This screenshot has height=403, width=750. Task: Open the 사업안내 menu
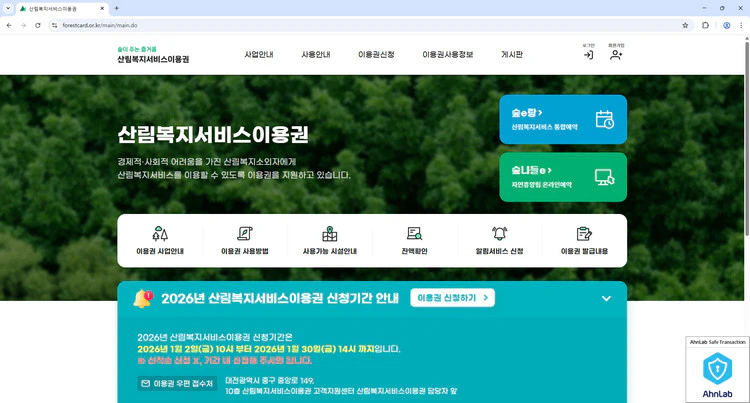click(259, 54)
